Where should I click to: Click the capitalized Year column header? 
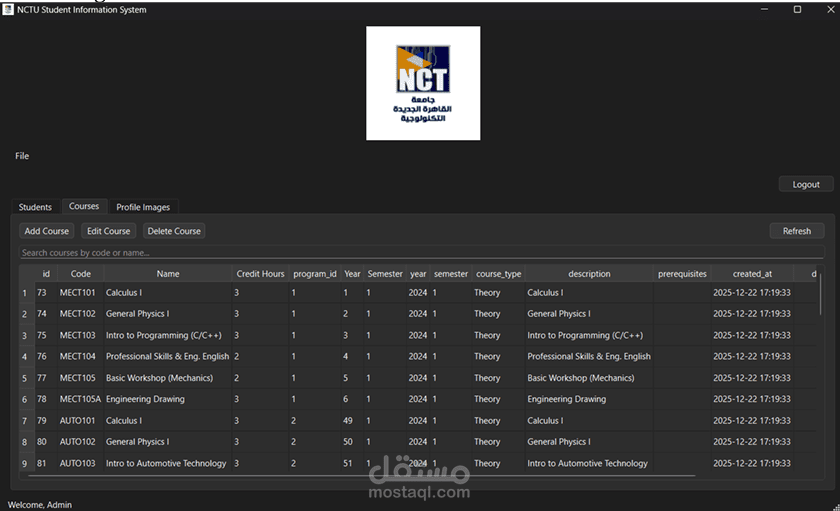352,274
